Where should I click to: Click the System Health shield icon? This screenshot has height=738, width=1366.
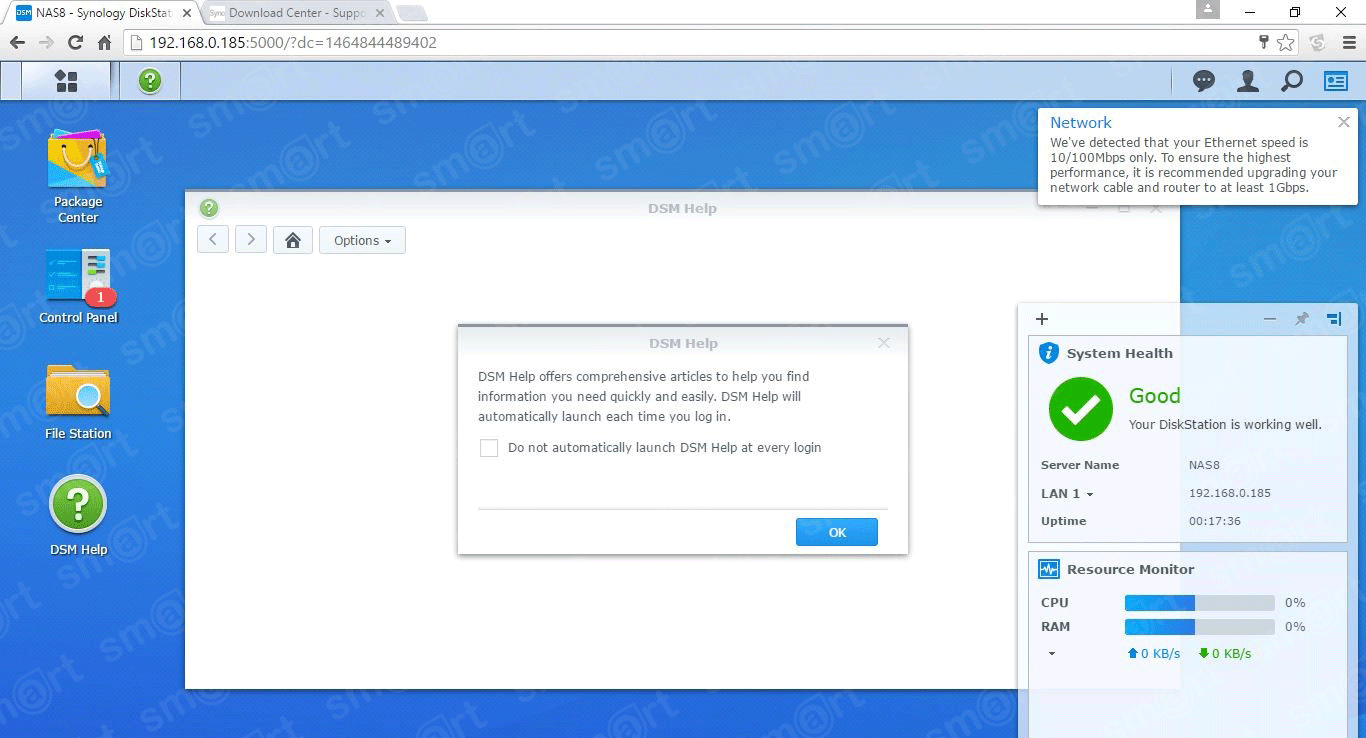coord(1048,353)
